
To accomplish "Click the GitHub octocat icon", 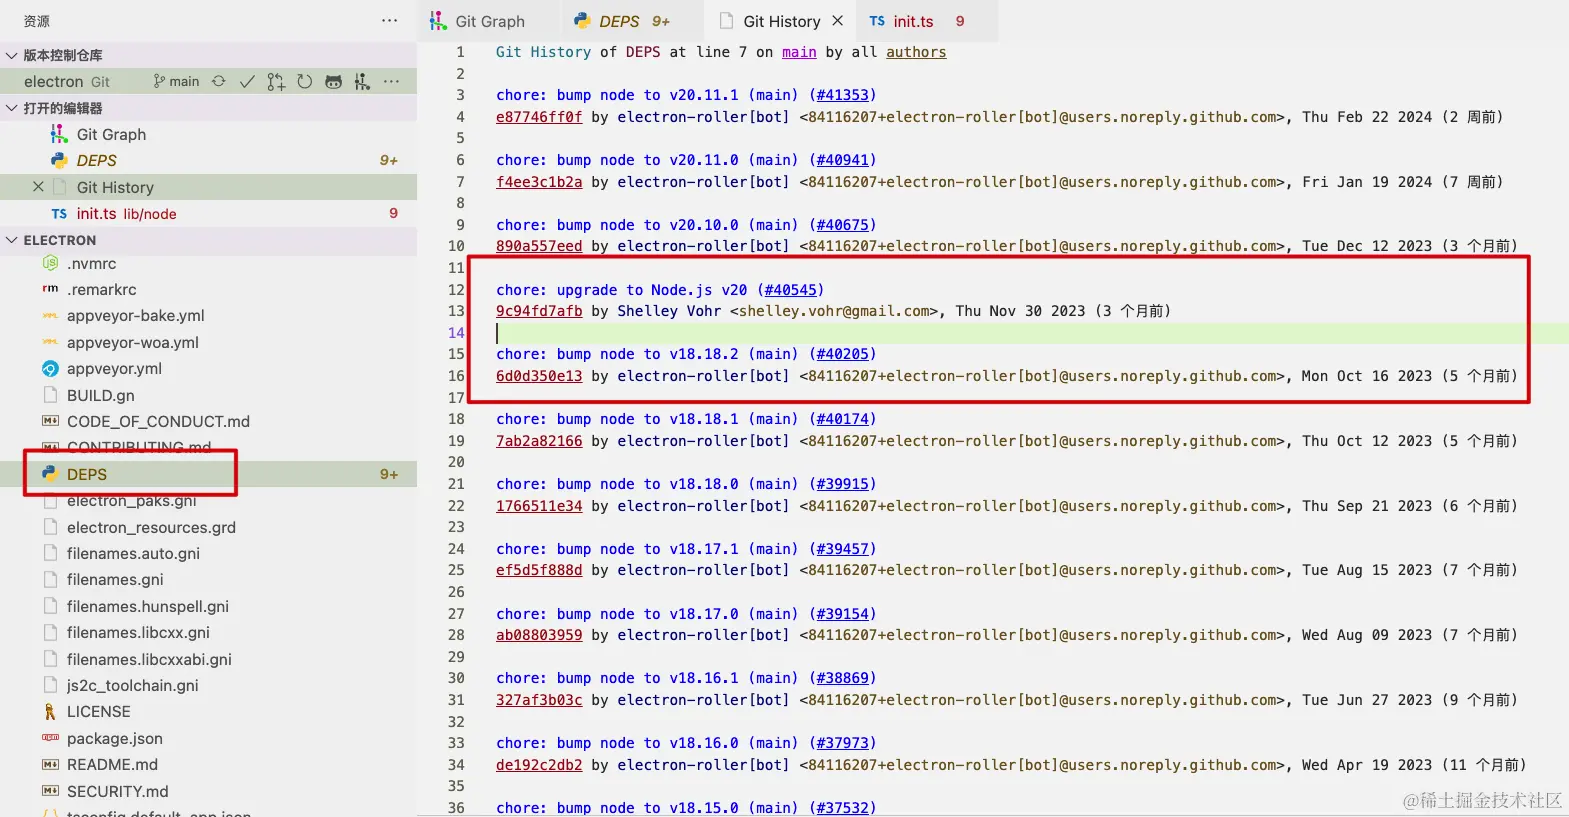I will (x=334, y=81).
